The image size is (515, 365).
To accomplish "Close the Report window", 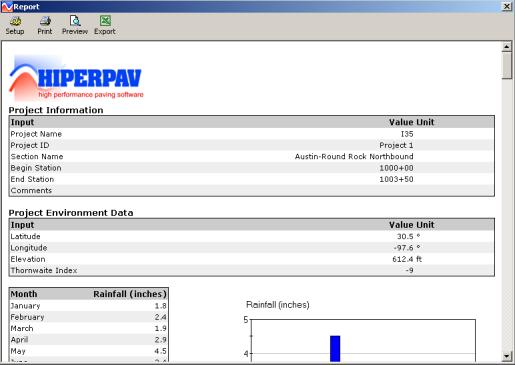I will [507, 6].
